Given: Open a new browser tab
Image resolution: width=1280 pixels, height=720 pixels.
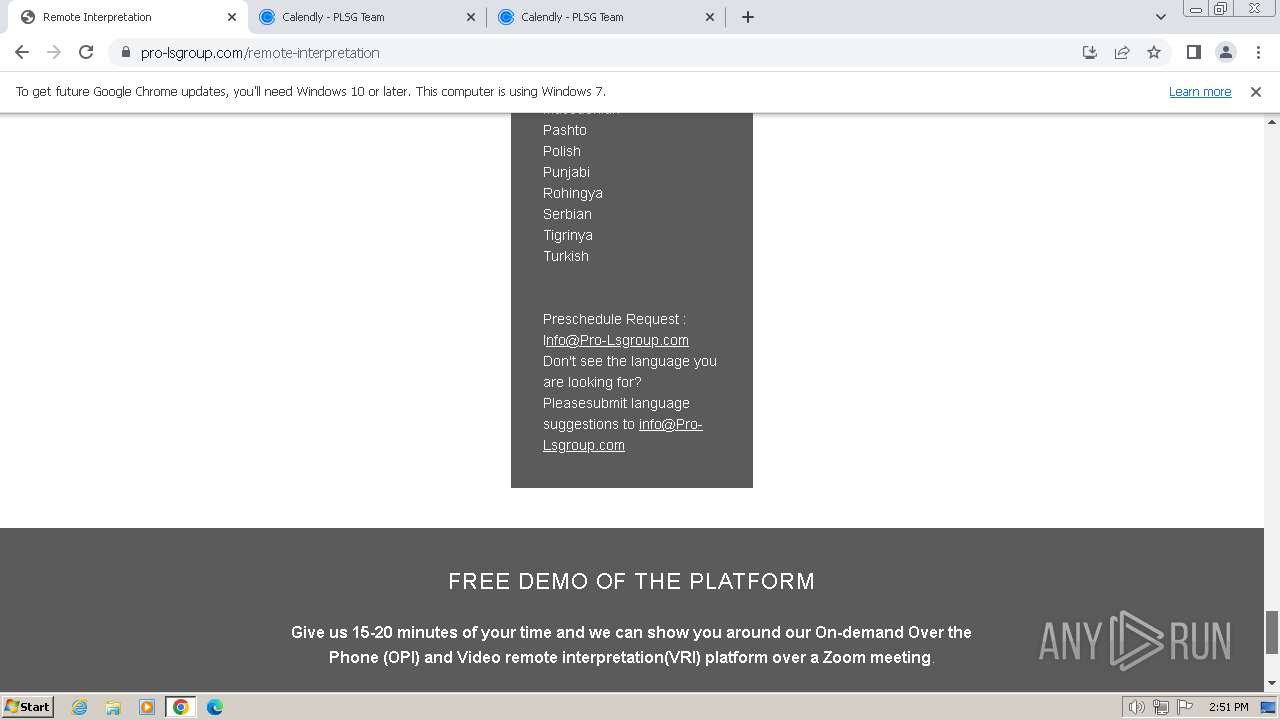Looking at the screenshot, I should coord(748,17).
